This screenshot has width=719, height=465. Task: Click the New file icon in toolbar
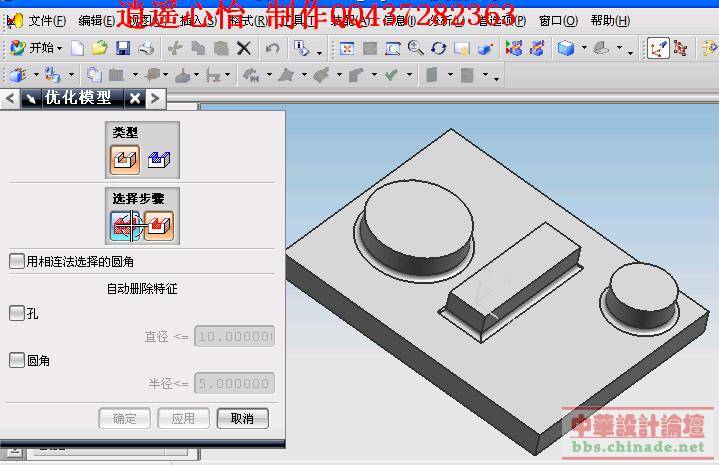pyautogui.click(x=78, y=48)
